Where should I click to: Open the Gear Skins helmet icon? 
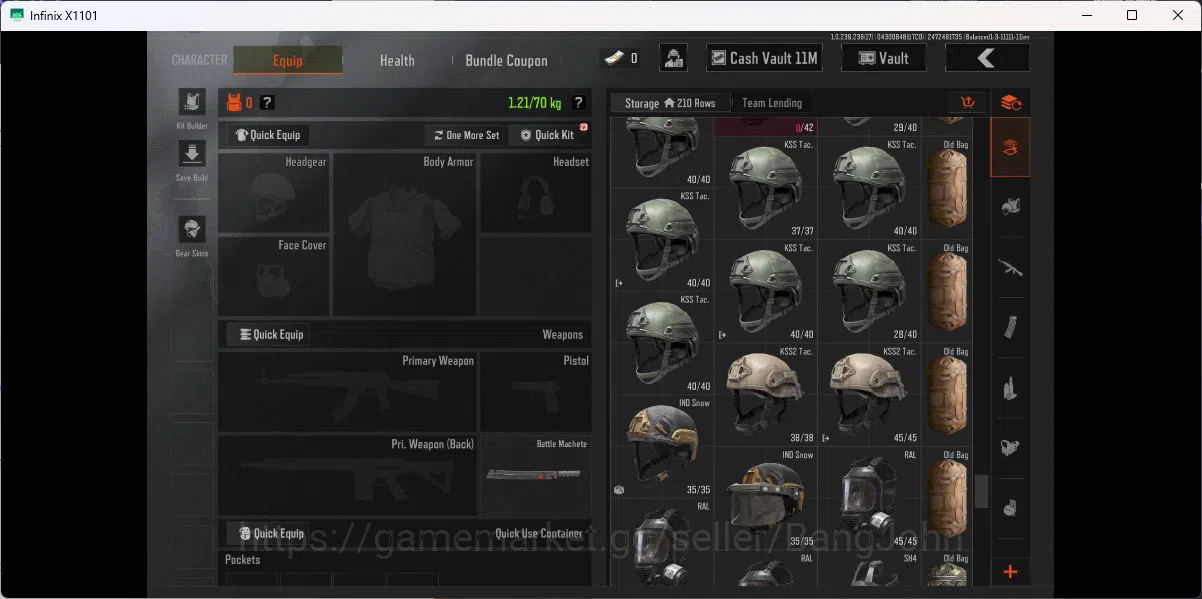[x=191, y=229]
